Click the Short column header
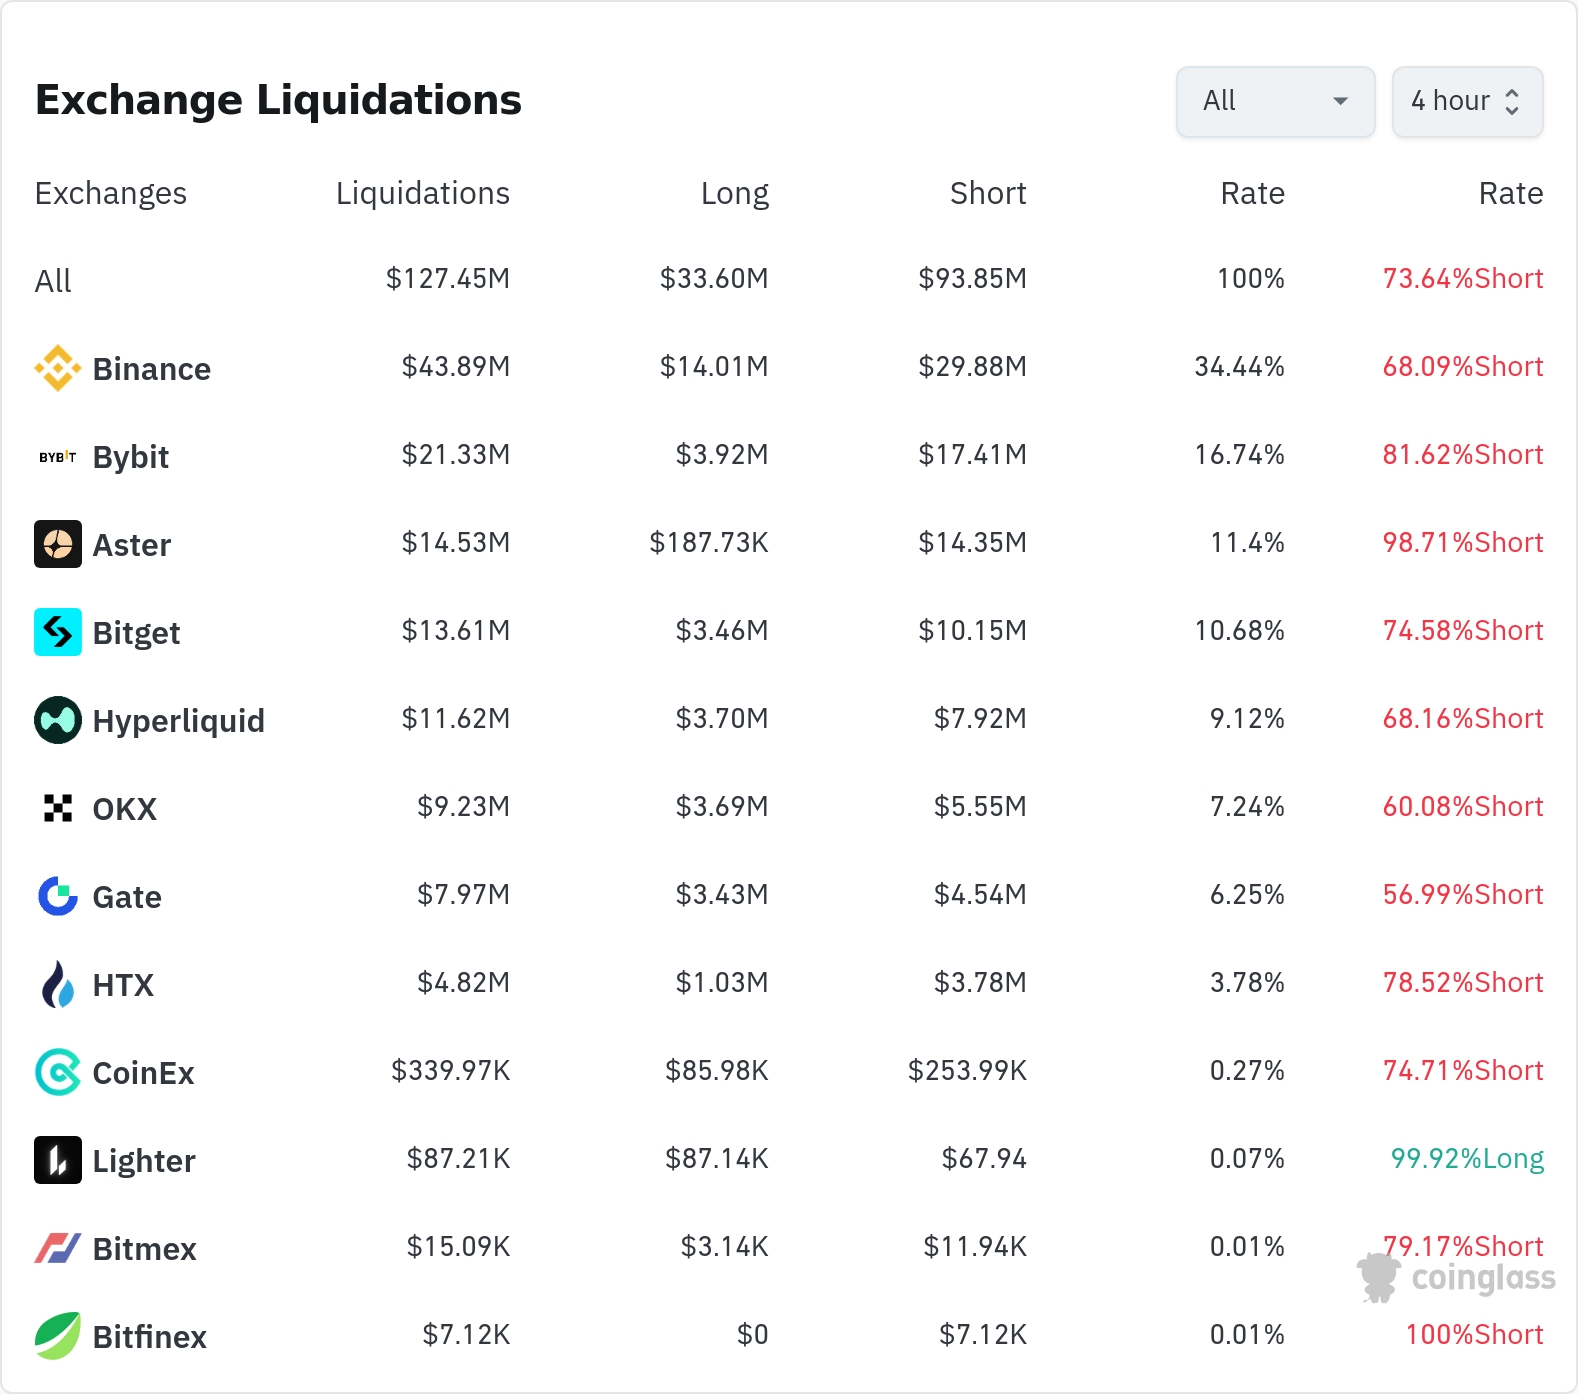The width and height of the screenshot is (1578, 1394). [x=987, y=193]
